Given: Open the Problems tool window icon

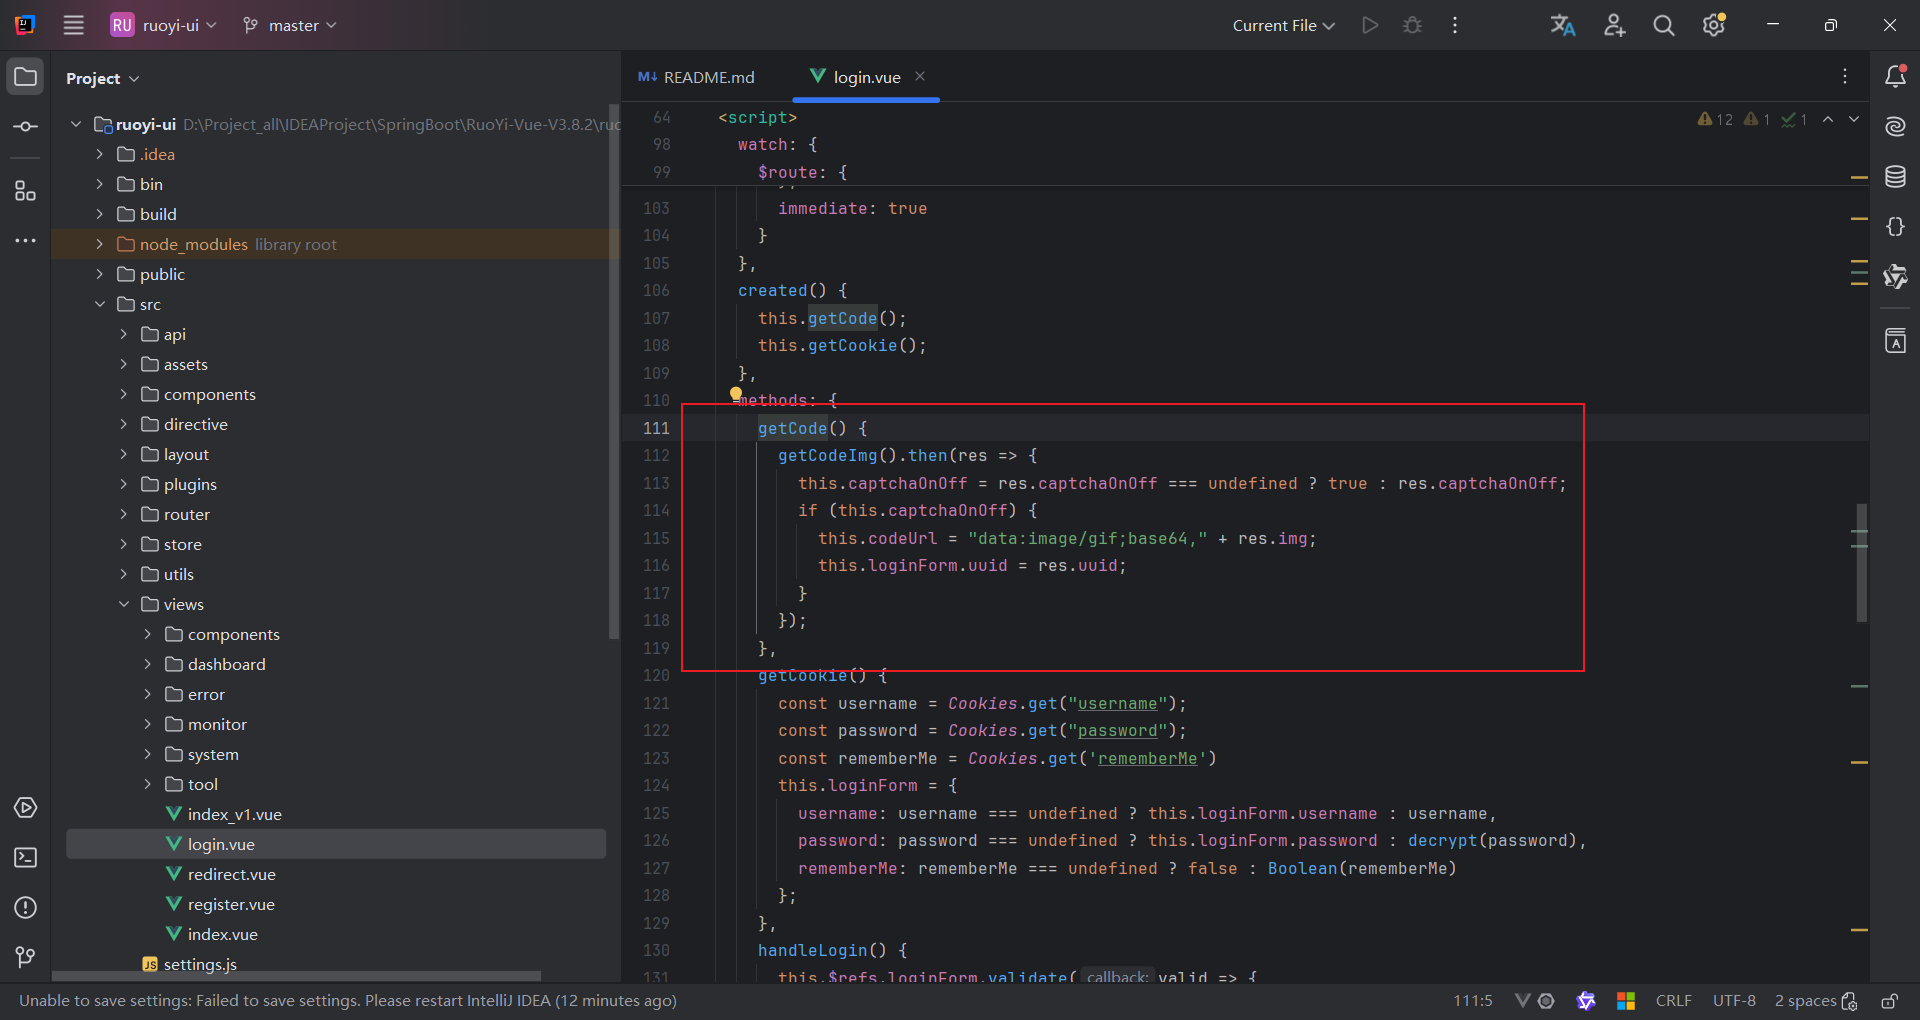Looking at the screenshot, I should pyautogui.click(x=26, y=908).
